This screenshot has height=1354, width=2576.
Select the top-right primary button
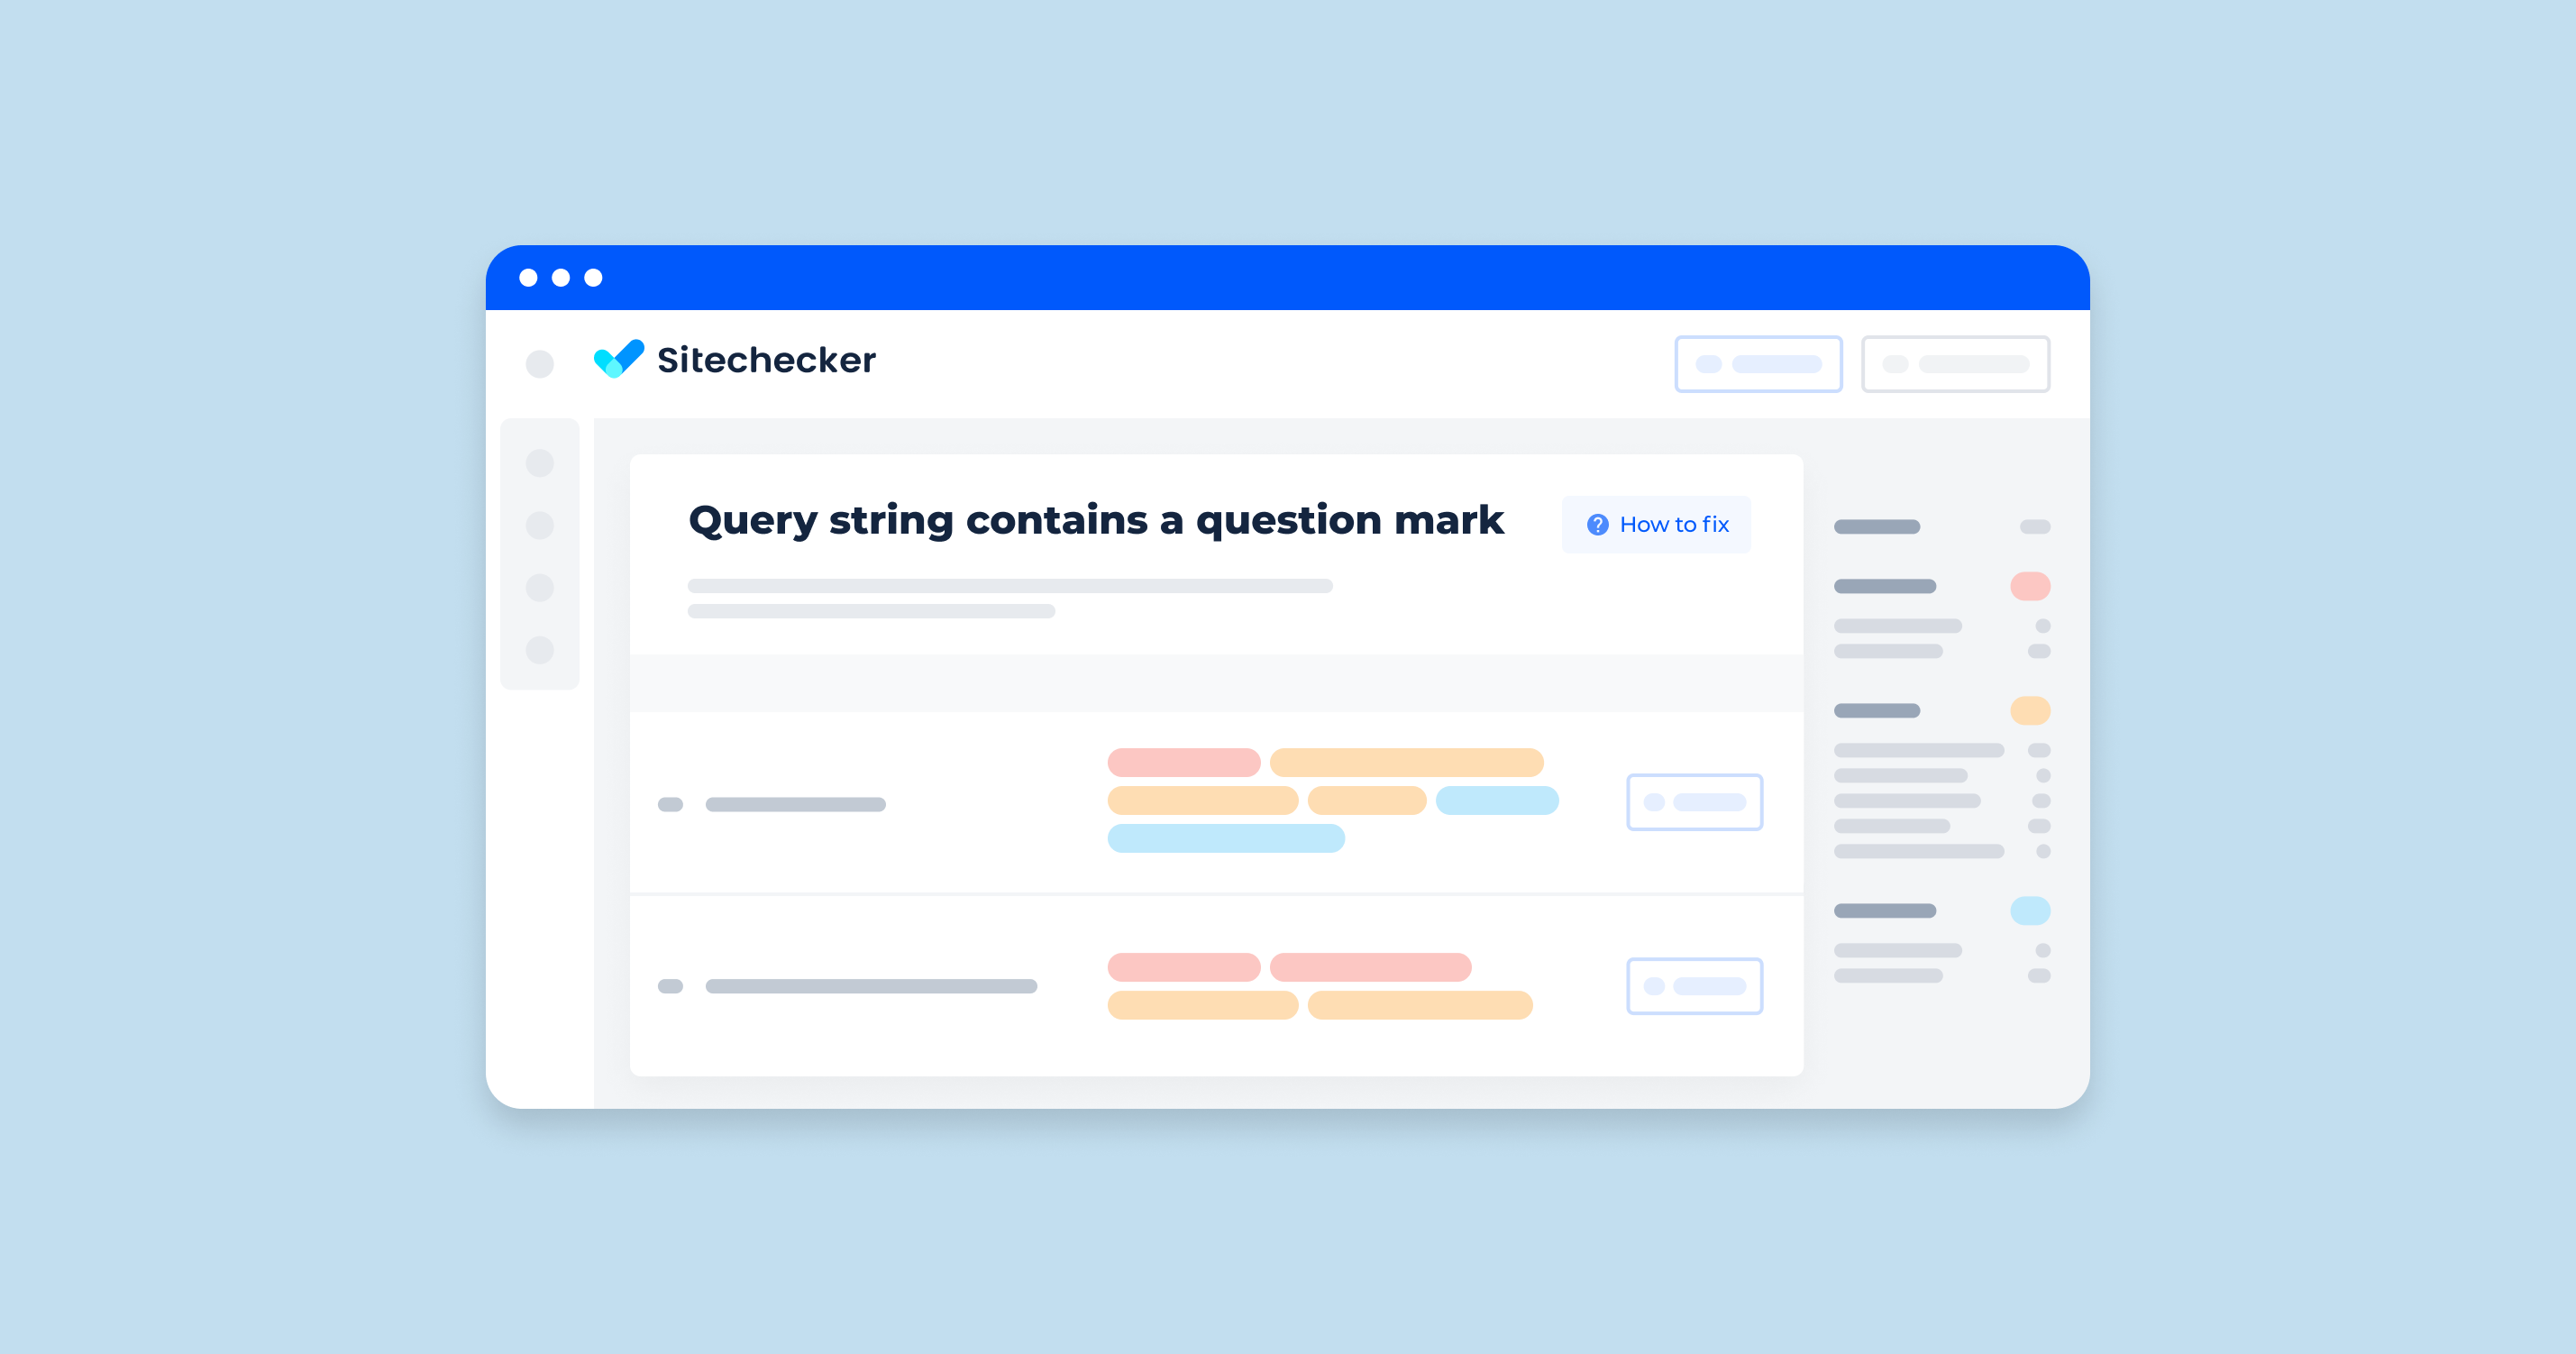click(x=1757, y=361)
